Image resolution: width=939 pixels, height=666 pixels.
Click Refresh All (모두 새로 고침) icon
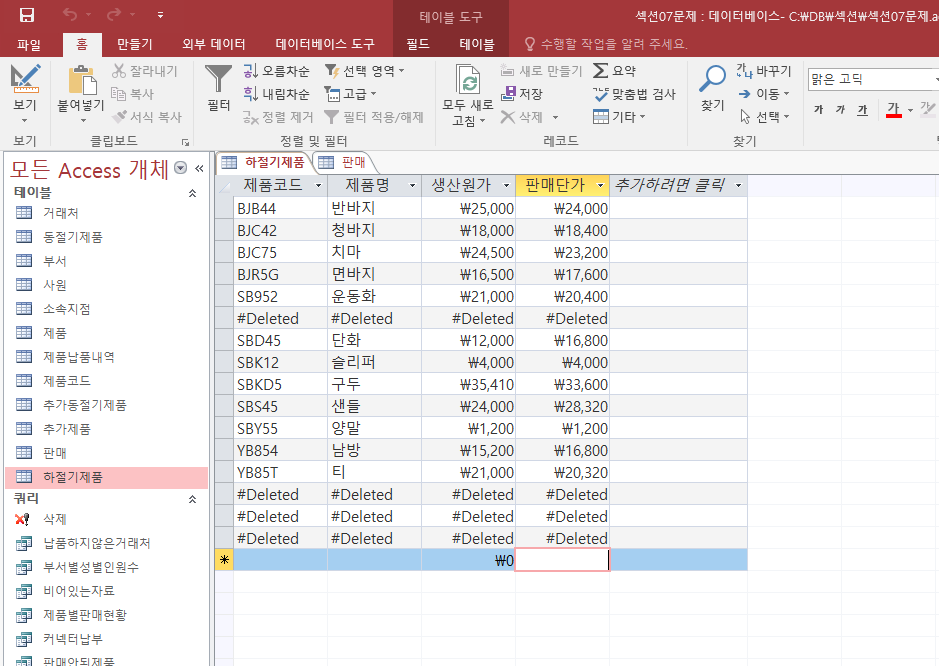[x=467, y=79]
